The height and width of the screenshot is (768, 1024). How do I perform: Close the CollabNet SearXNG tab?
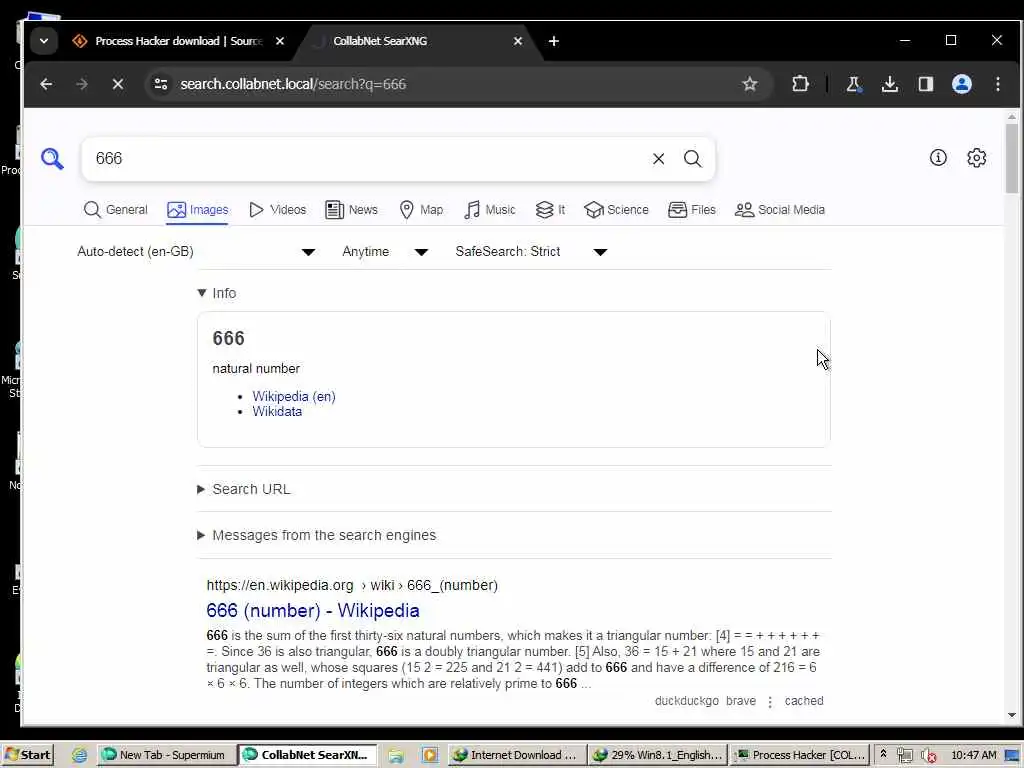[518, 41]
